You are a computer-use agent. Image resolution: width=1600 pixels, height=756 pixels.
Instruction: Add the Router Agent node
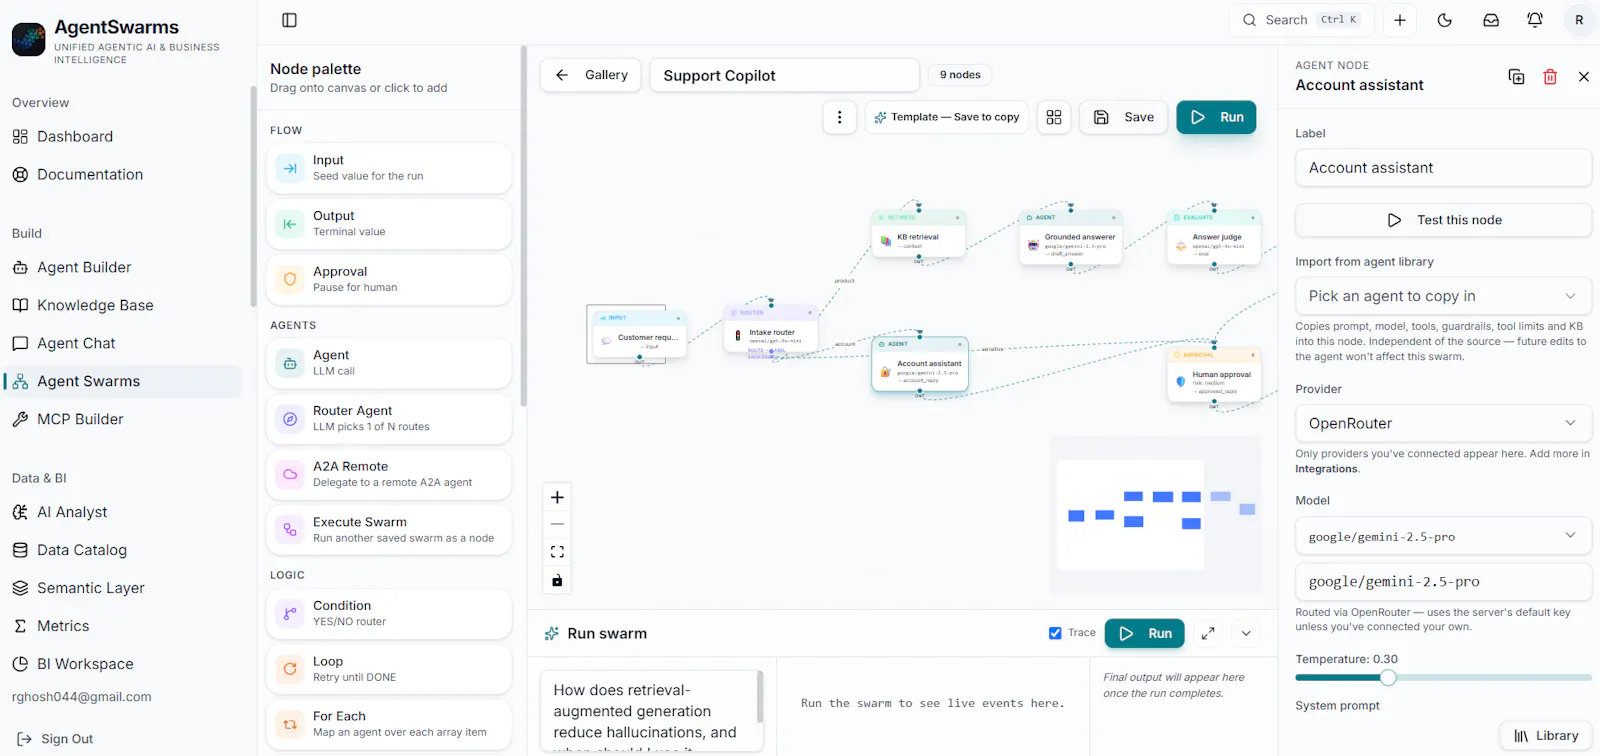(389, 419)
